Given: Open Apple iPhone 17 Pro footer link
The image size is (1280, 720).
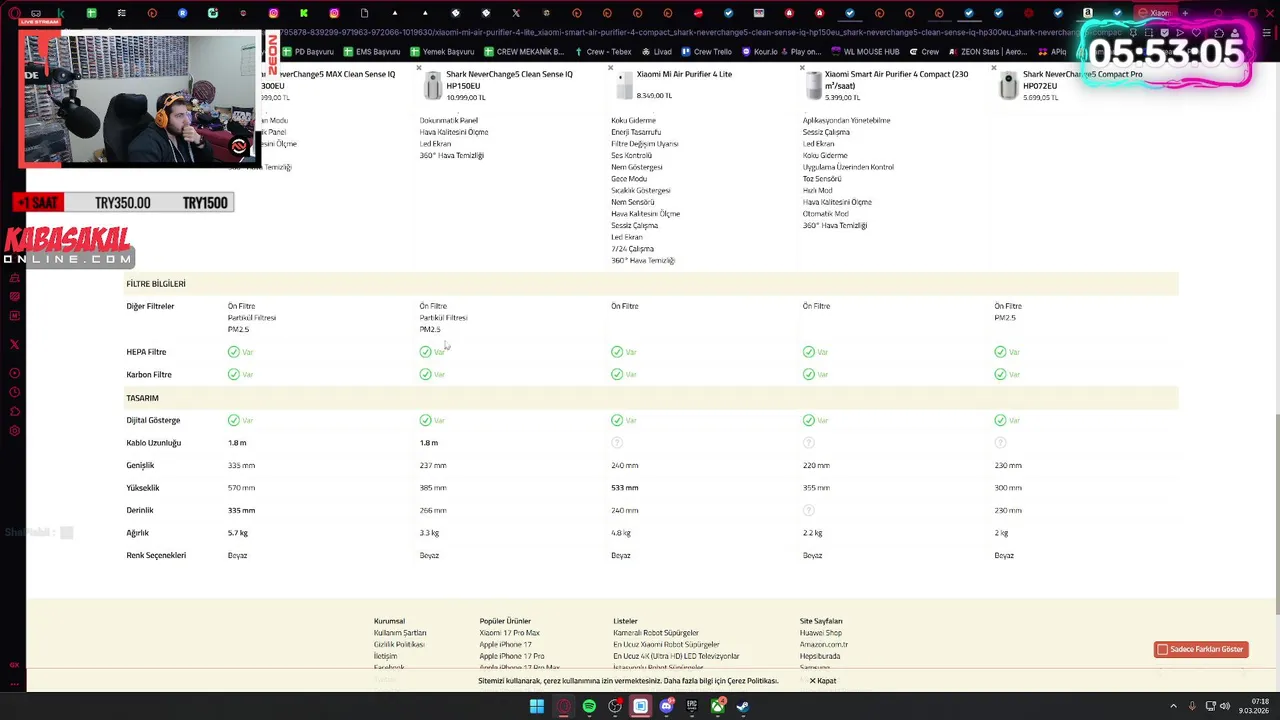Looking at the screenshot, I should pyautogui.click(x=512, y=656).
